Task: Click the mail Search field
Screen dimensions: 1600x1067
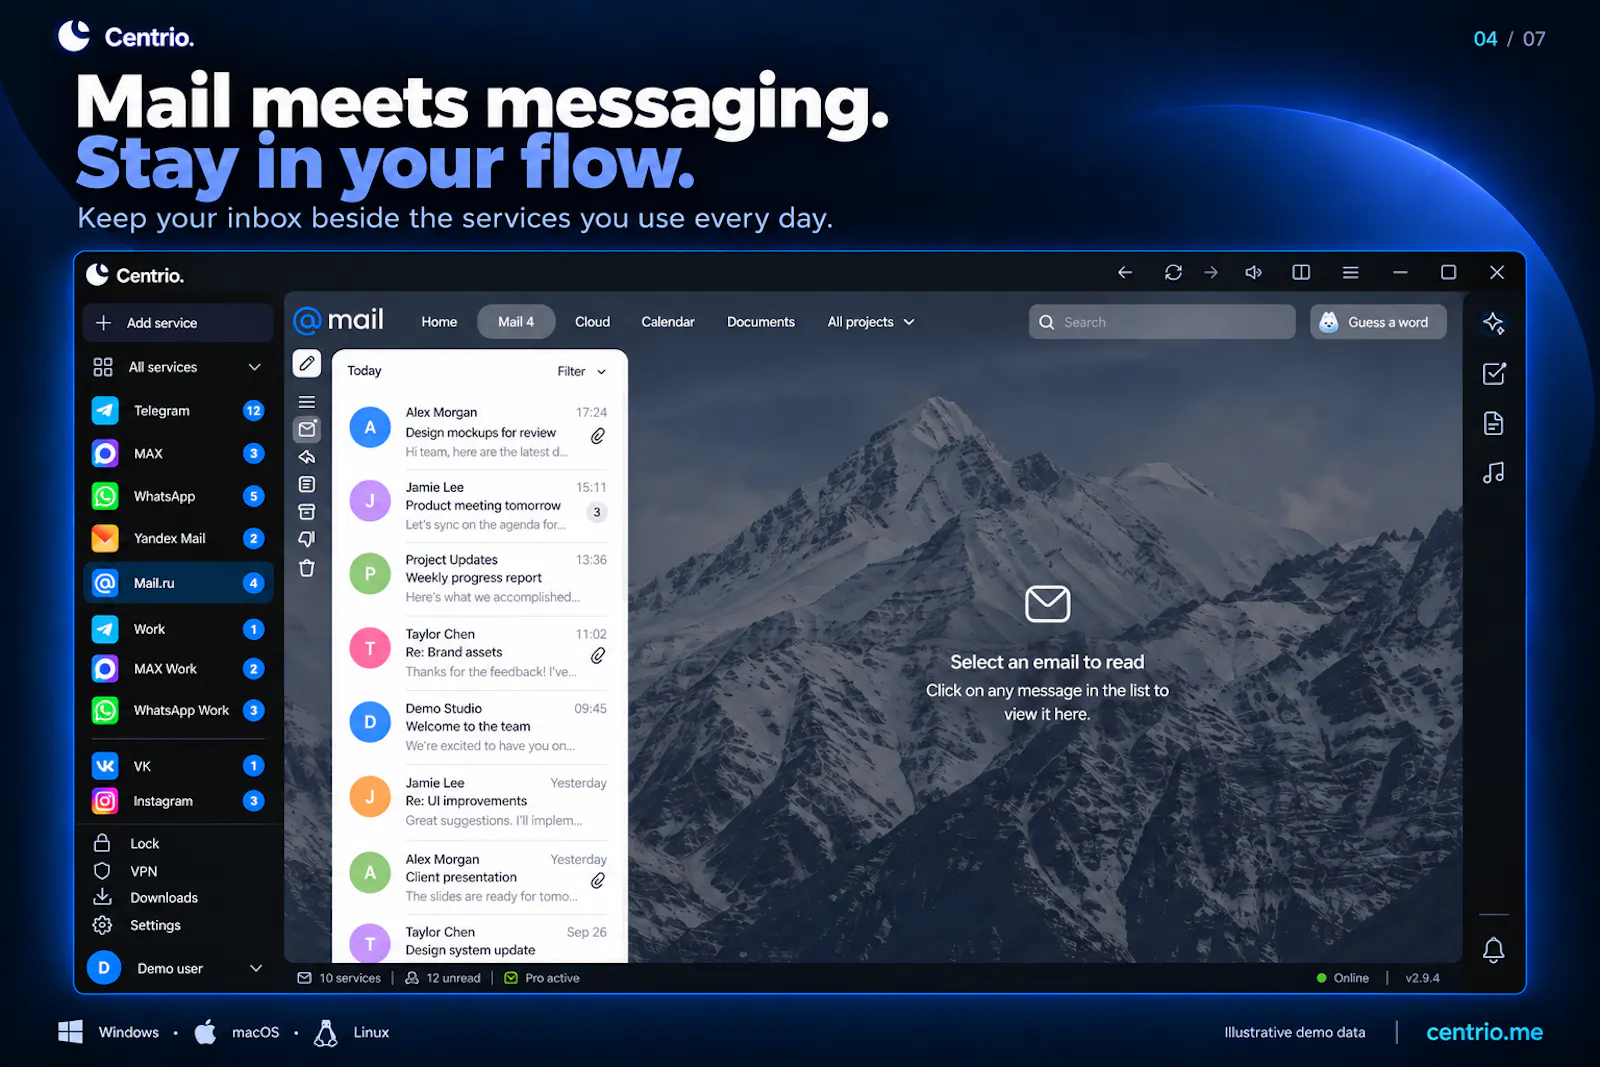Action: point(1162,322)
